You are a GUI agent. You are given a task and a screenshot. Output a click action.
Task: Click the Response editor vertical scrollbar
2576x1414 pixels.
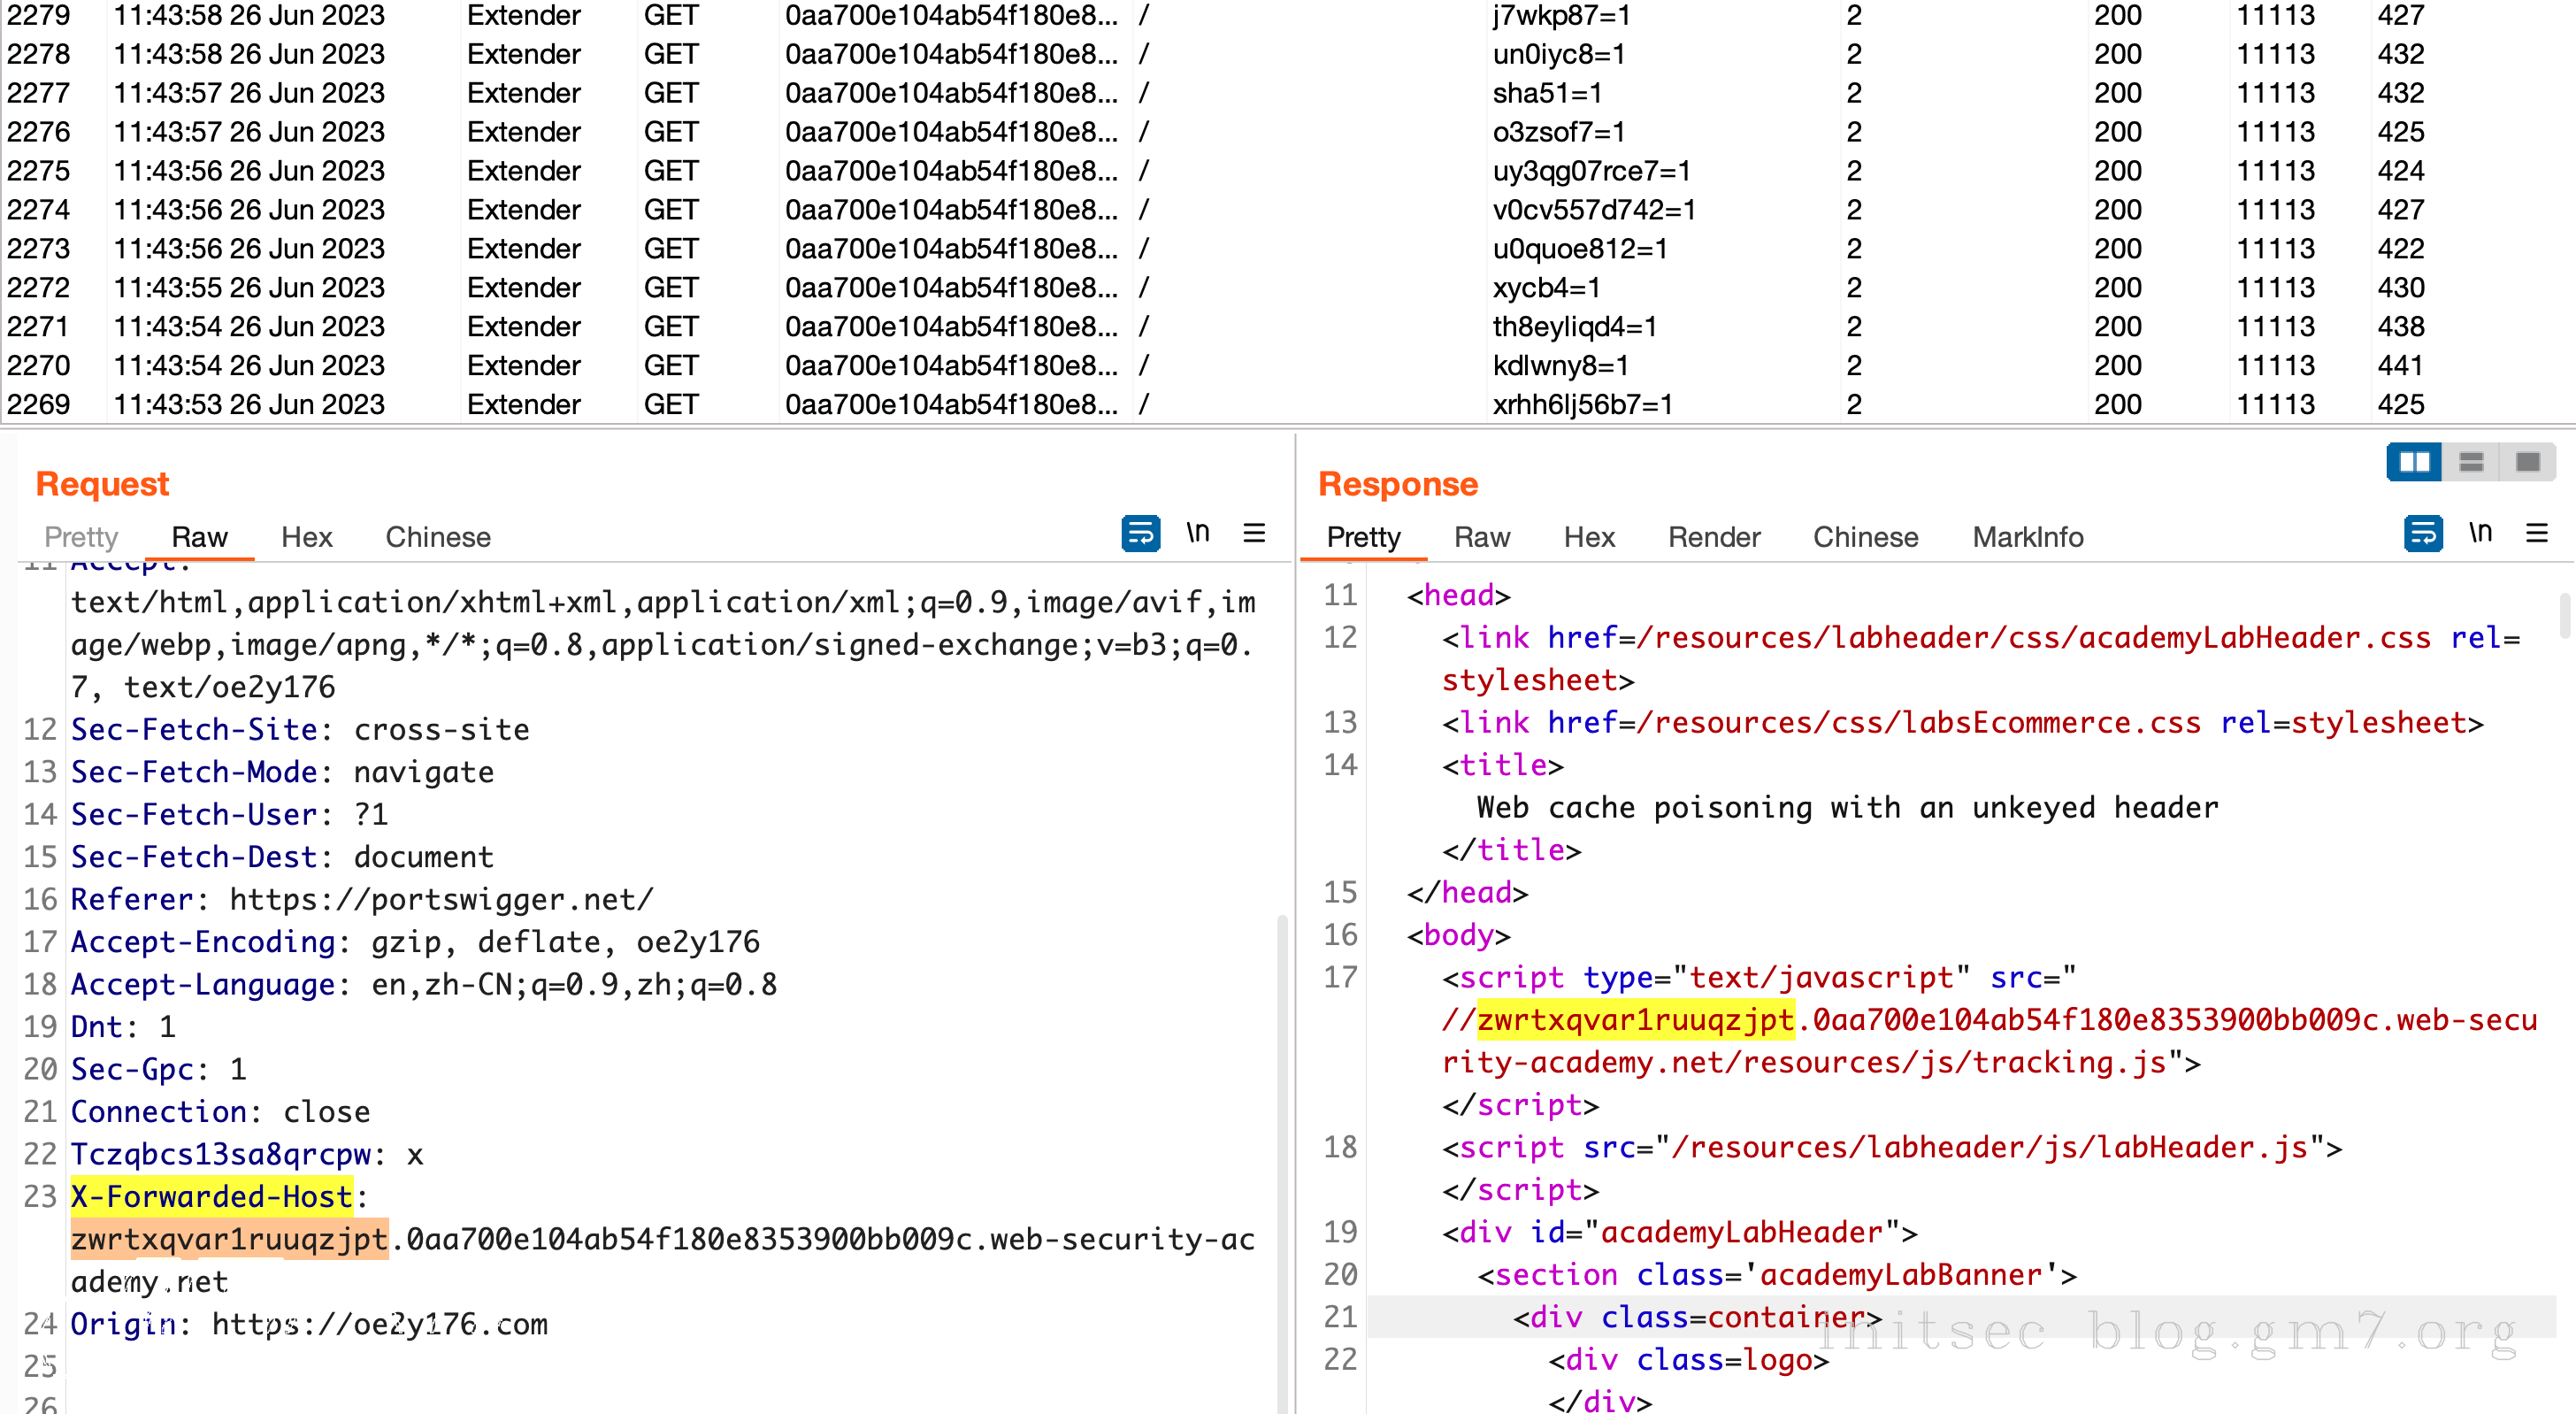[x=2566, y=617]
